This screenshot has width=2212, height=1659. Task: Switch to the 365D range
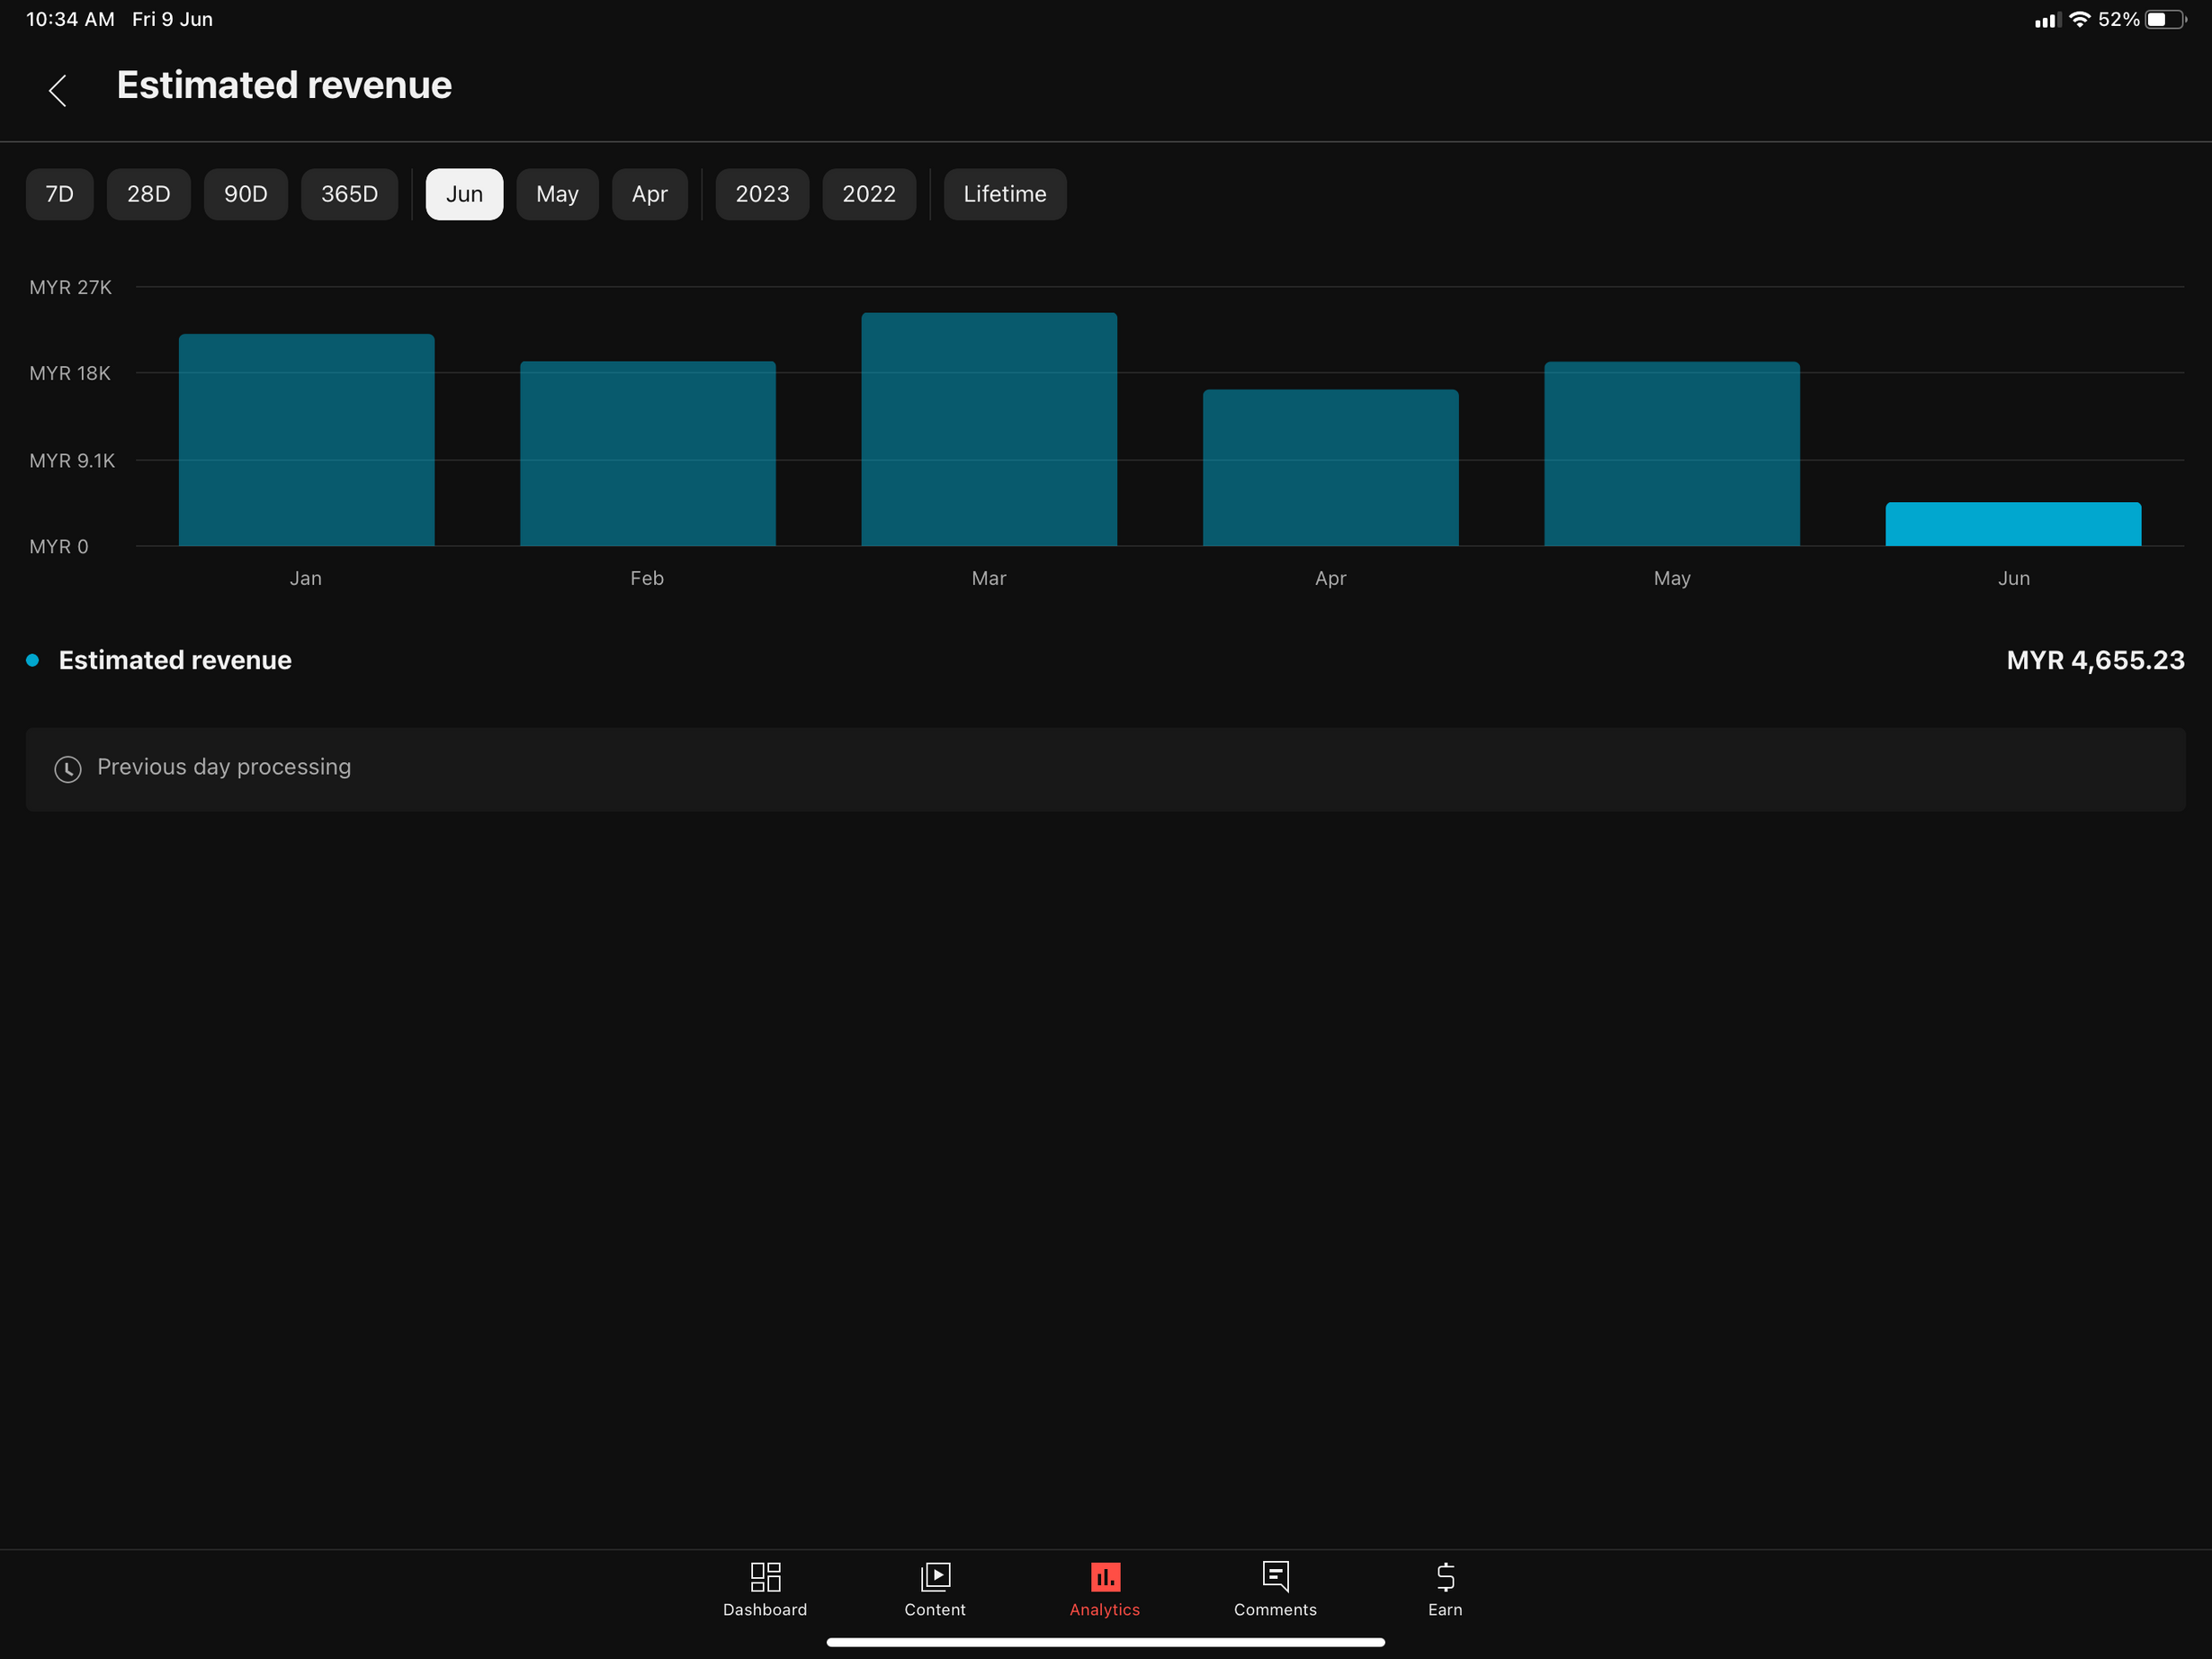(349, 194)
